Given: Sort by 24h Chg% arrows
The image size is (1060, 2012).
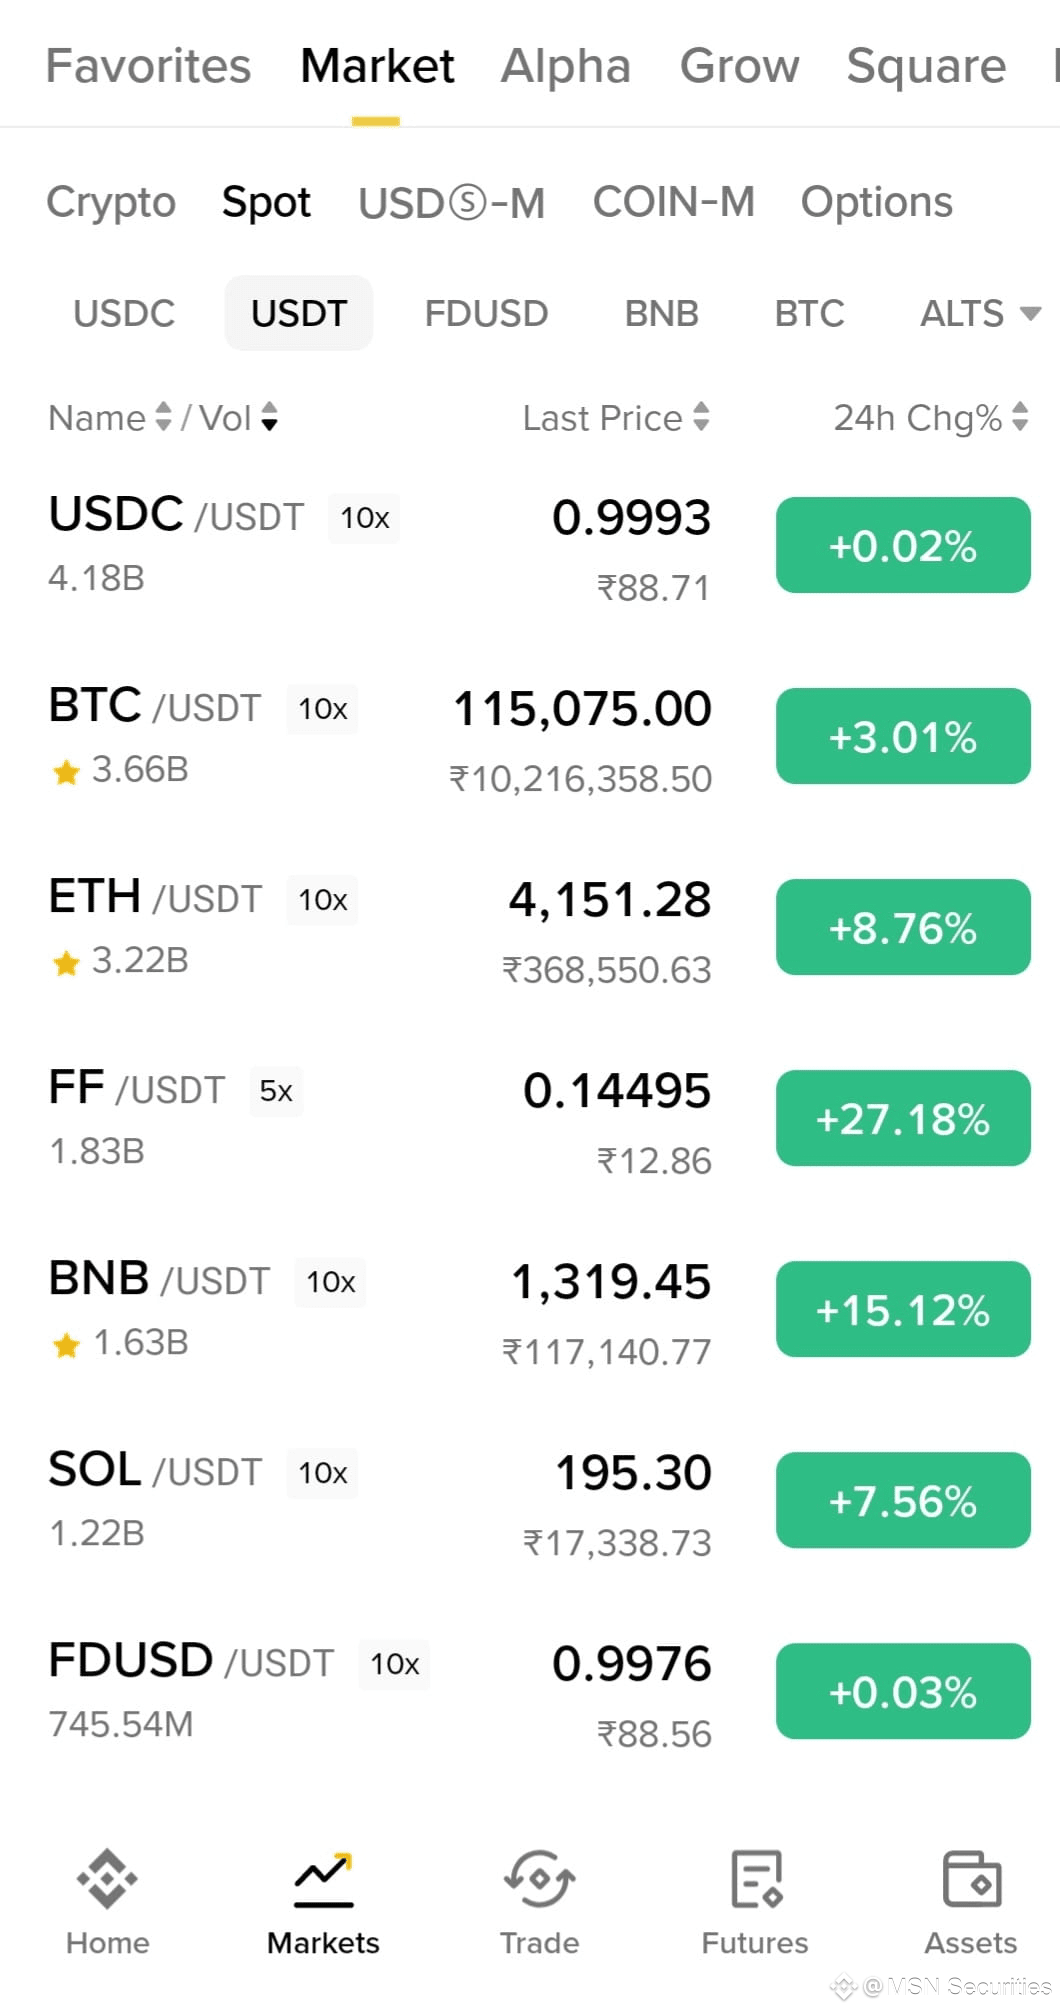Looking at the screenshot, I should 1020,417.
